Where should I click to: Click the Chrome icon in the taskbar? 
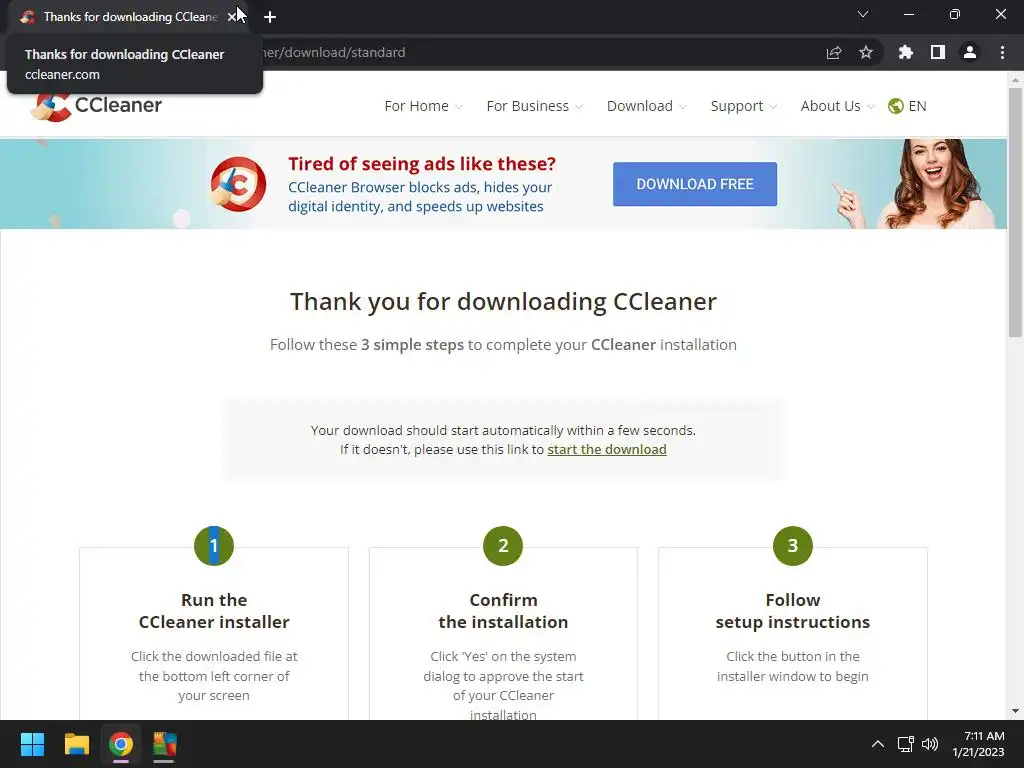(121, 744)
